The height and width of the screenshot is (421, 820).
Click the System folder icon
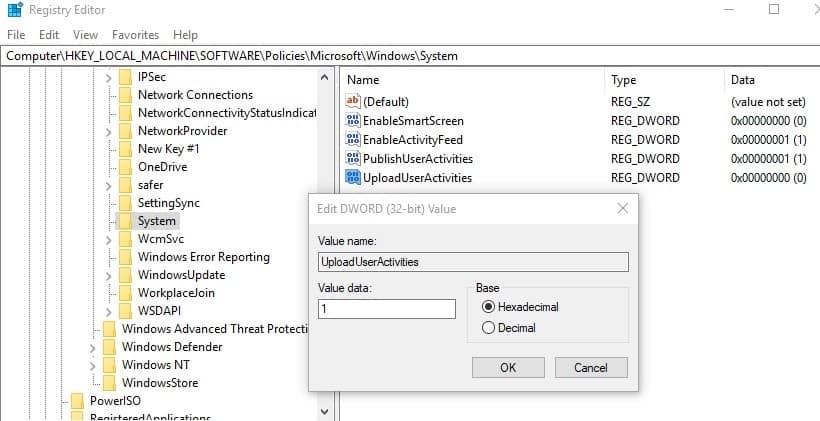point(125,221)
